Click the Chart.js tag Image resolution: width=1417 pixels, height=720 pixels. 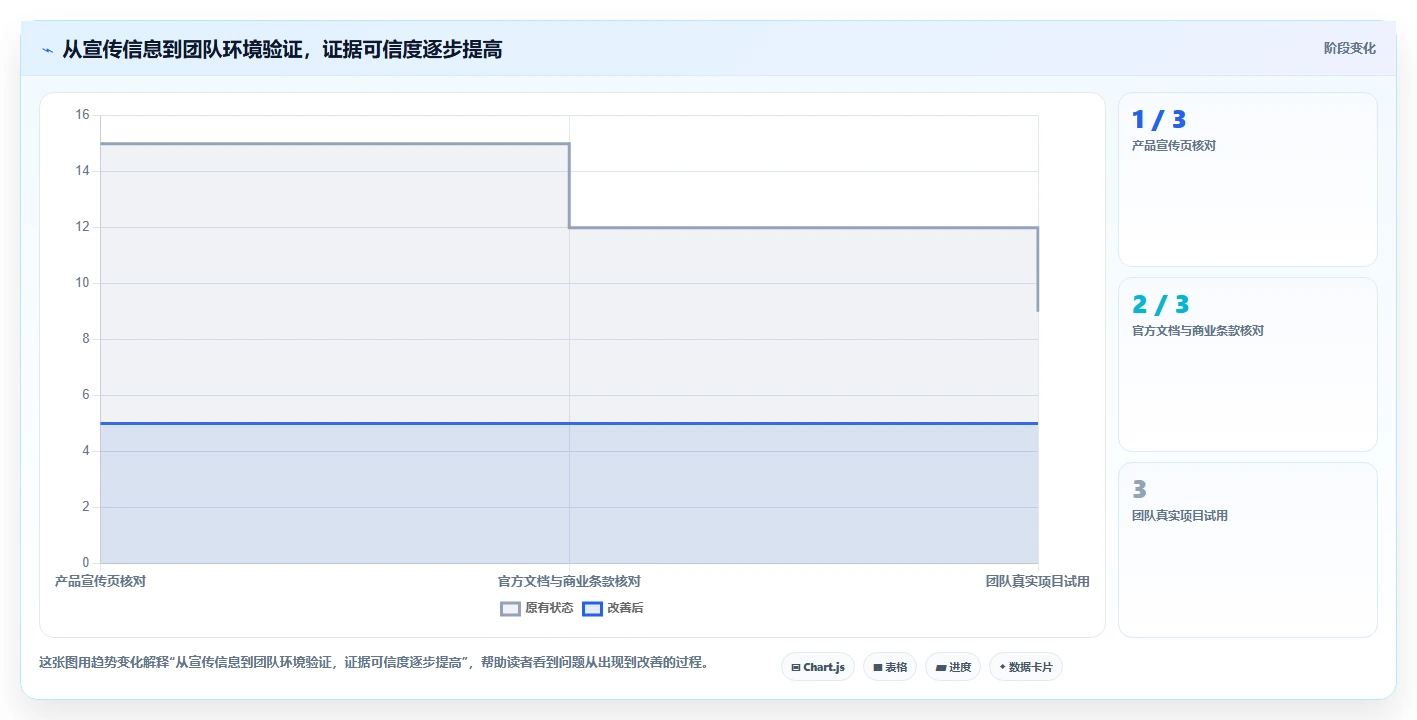[818, 667]
